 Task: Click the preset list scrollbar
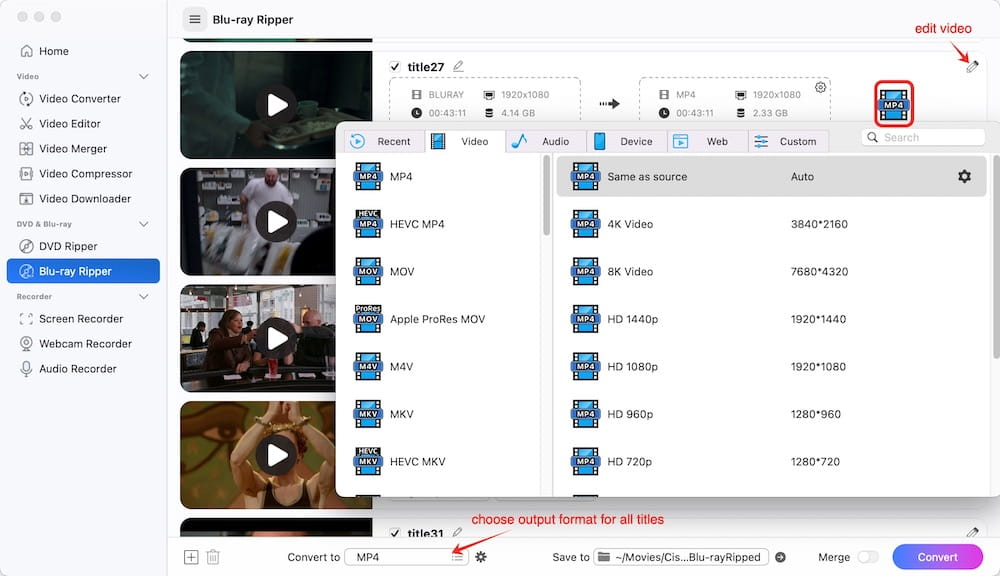pos(996,256)
